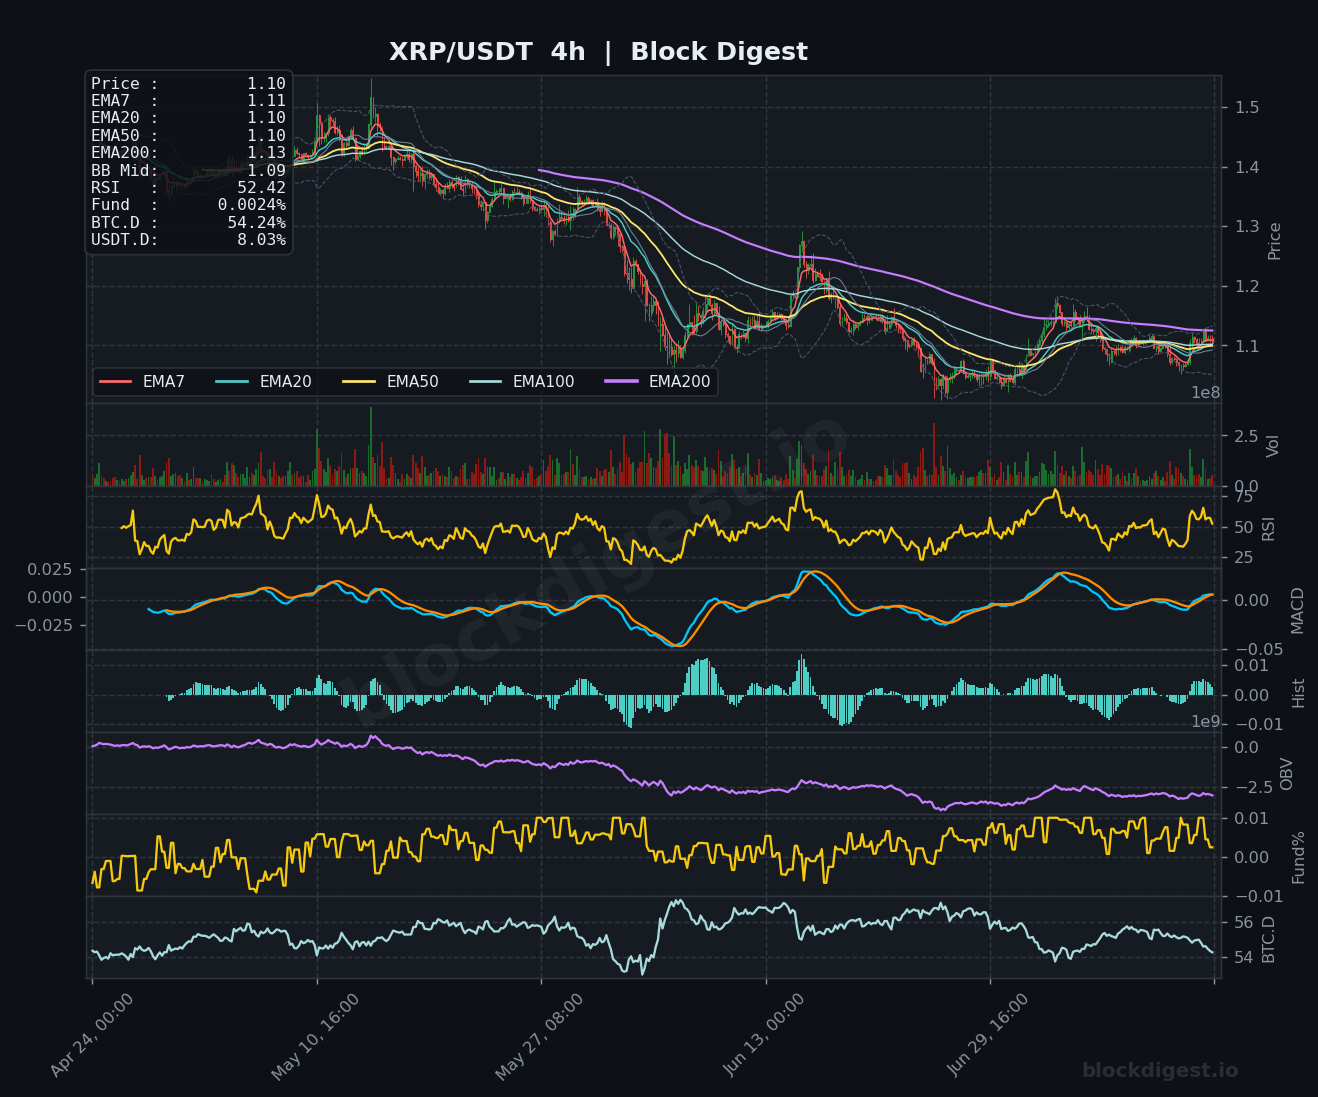Click the 75 RSI axis tick

coord(1243,497)
